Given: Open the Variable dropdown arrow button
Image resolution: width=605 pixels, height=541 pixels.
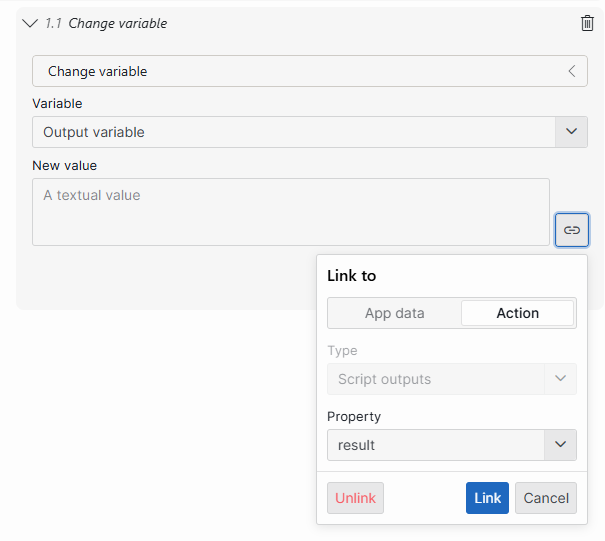Looking at the screenshot, I should (572, 132).
